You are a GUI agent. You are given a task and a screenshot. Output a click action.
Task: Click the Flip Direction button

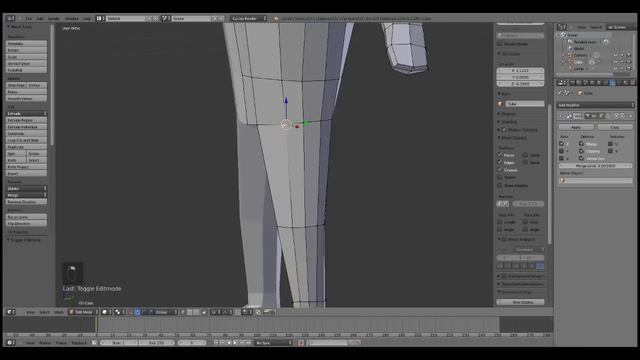pos(27,224)
